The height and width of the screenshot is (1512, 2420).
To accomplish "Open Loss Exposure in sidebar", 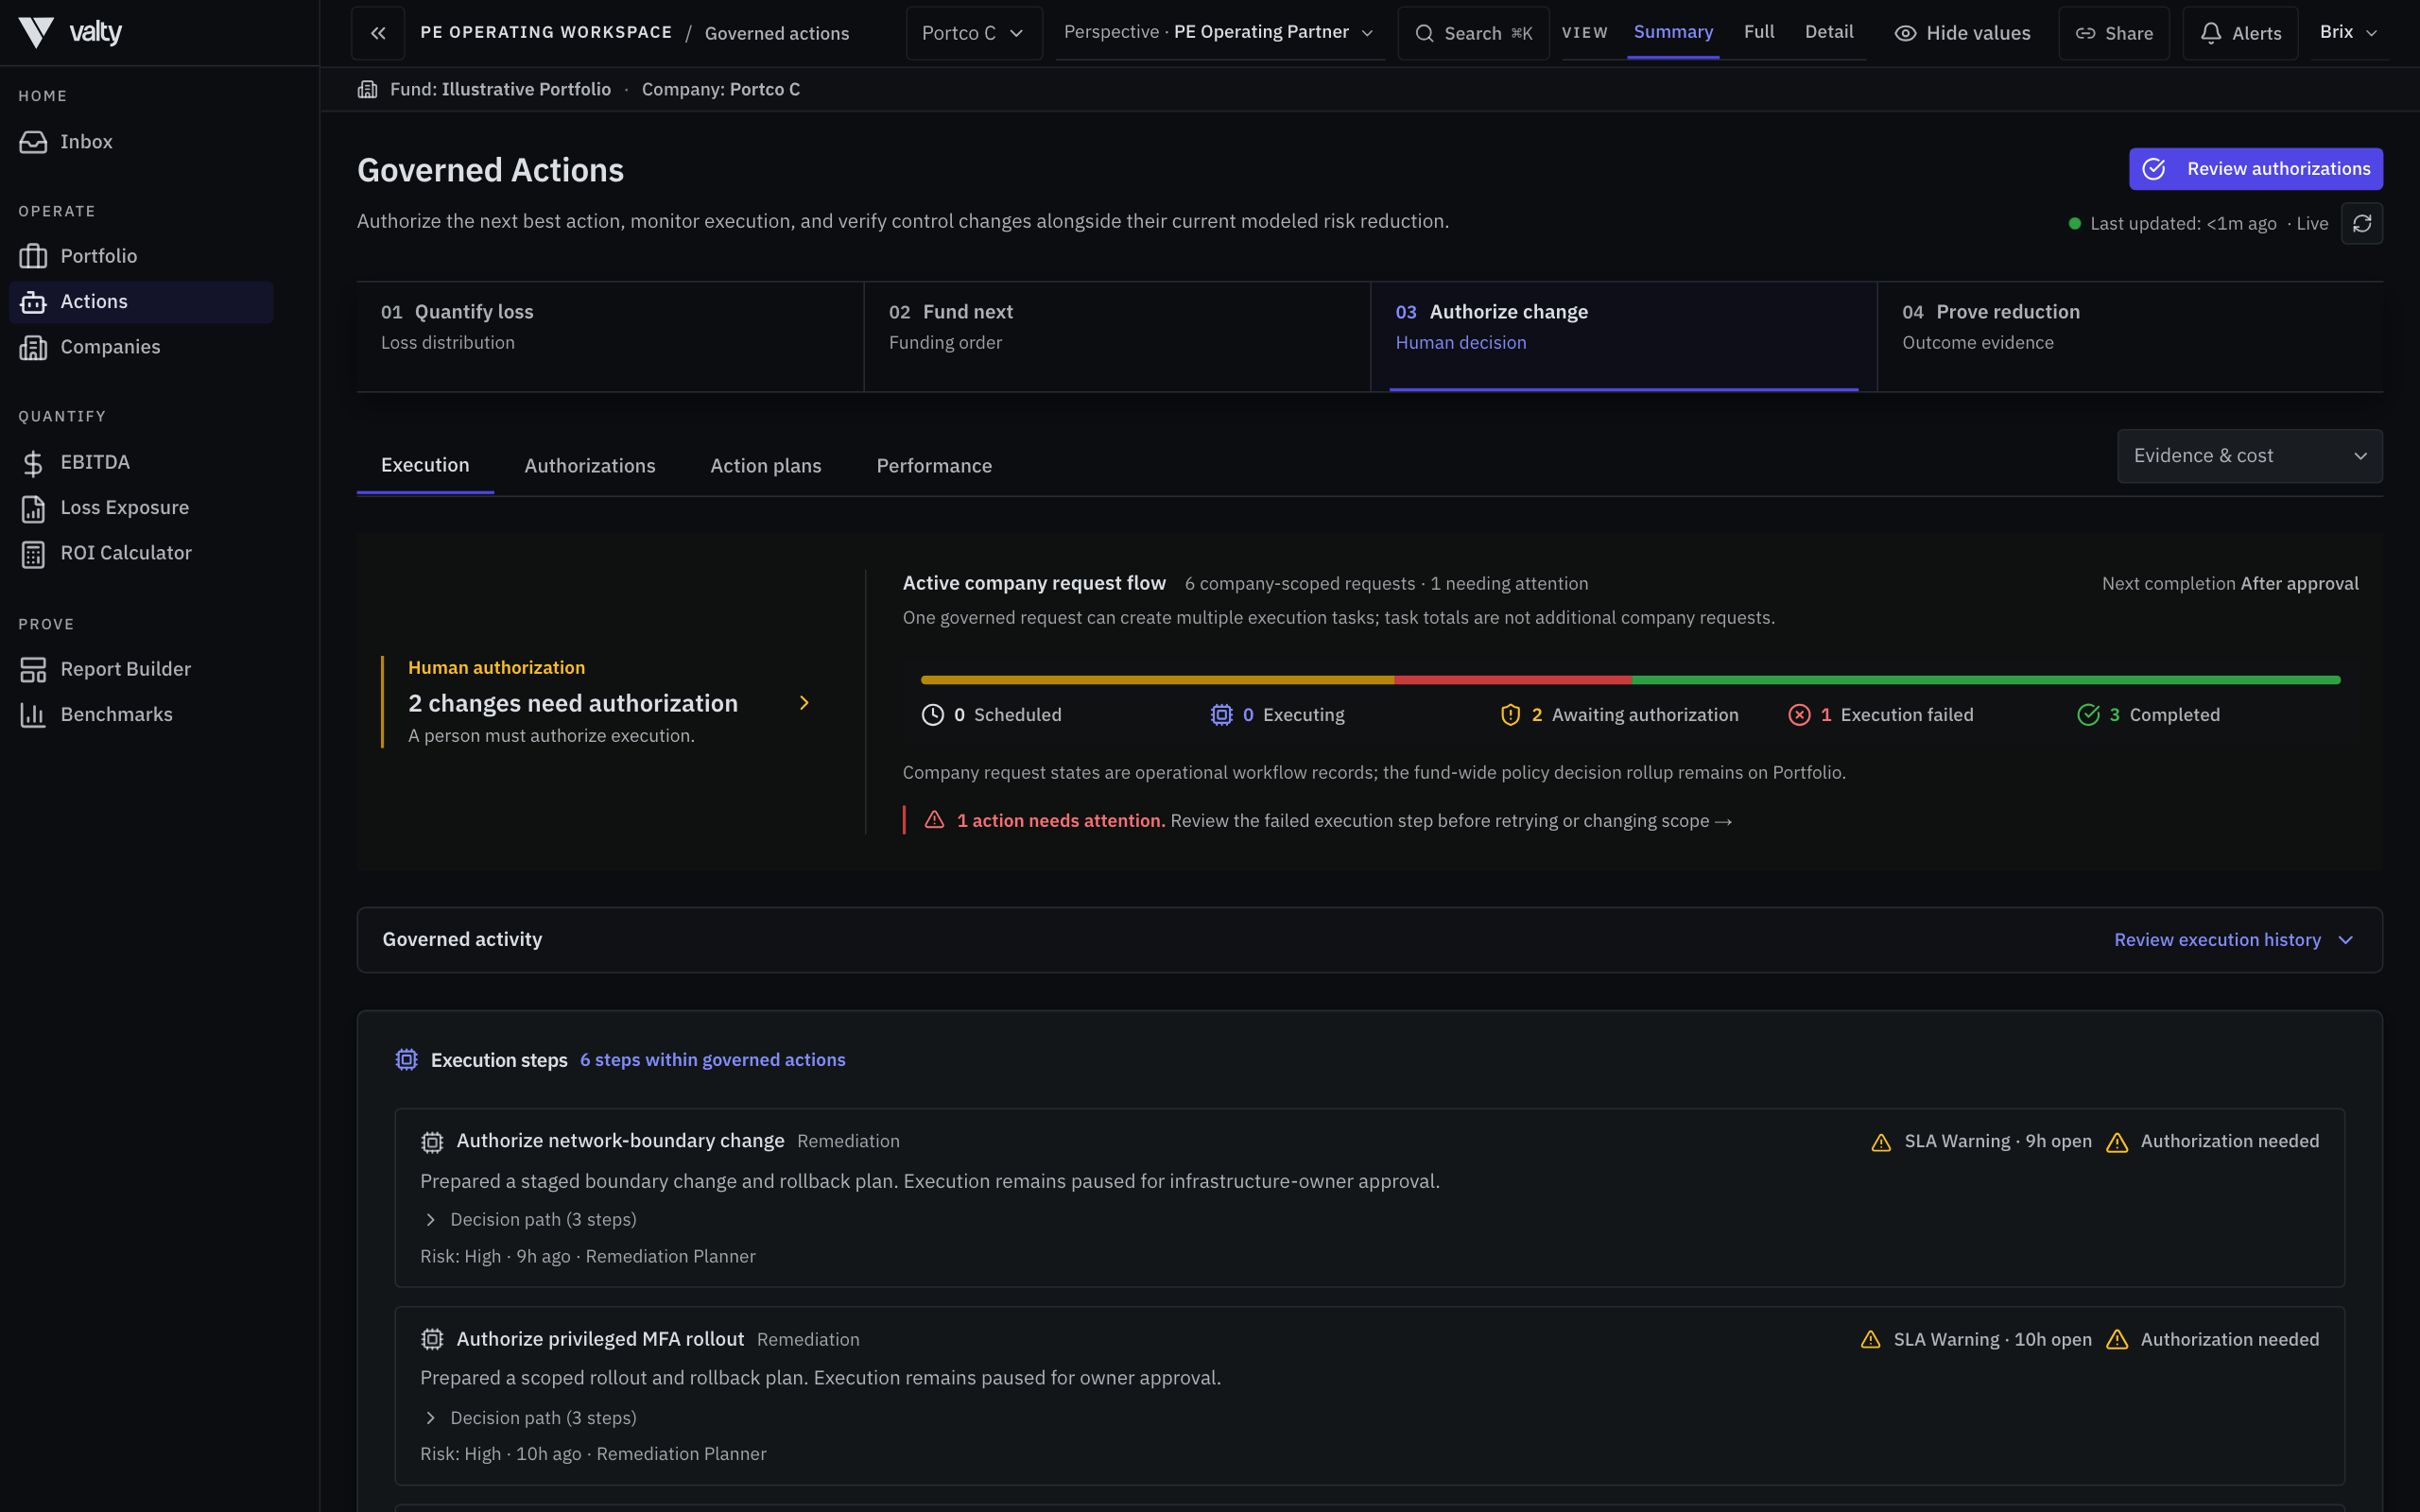I will tap(141, 508).
